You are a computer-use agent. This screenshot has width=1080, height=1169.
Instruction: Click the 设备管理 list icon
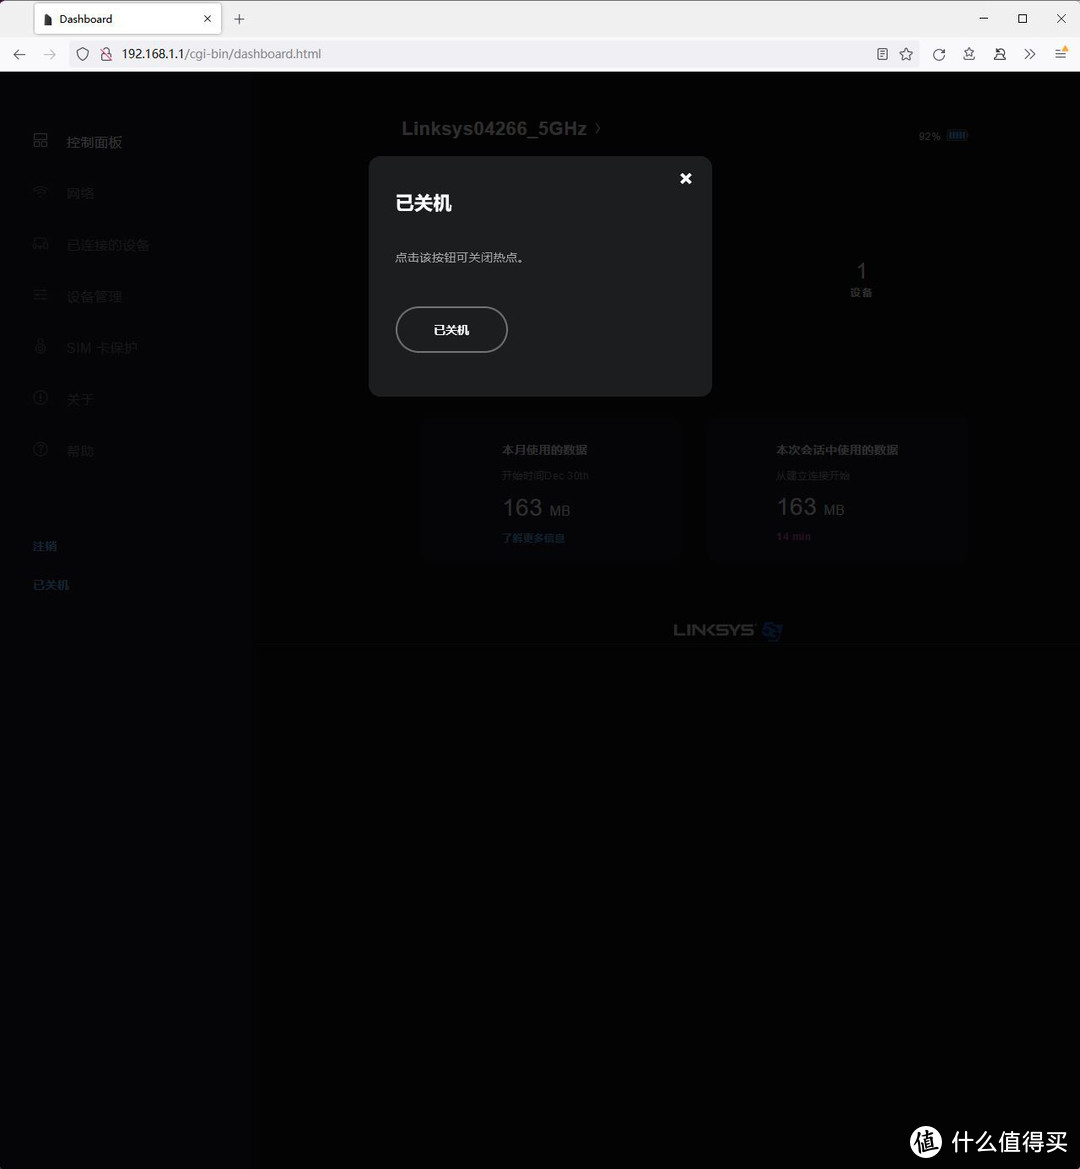[x=40, y=295]
